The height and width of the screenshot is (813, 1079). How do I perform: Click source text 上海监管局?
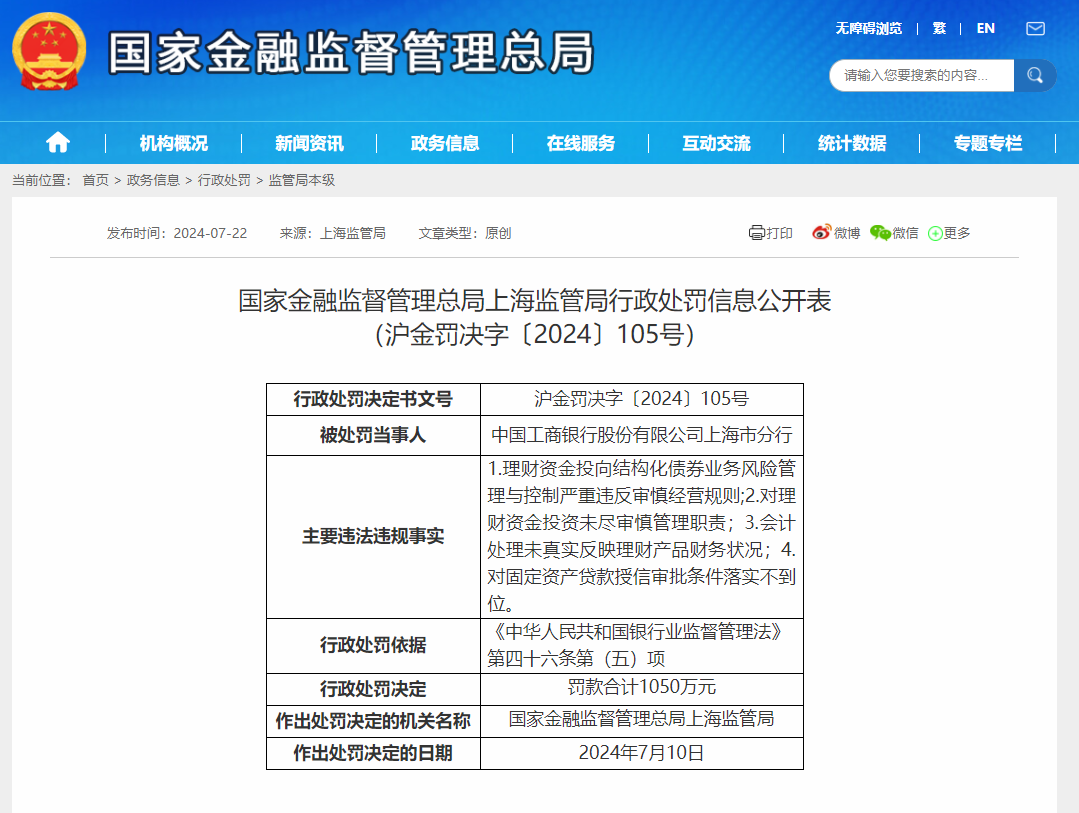(x=352, y=233)
